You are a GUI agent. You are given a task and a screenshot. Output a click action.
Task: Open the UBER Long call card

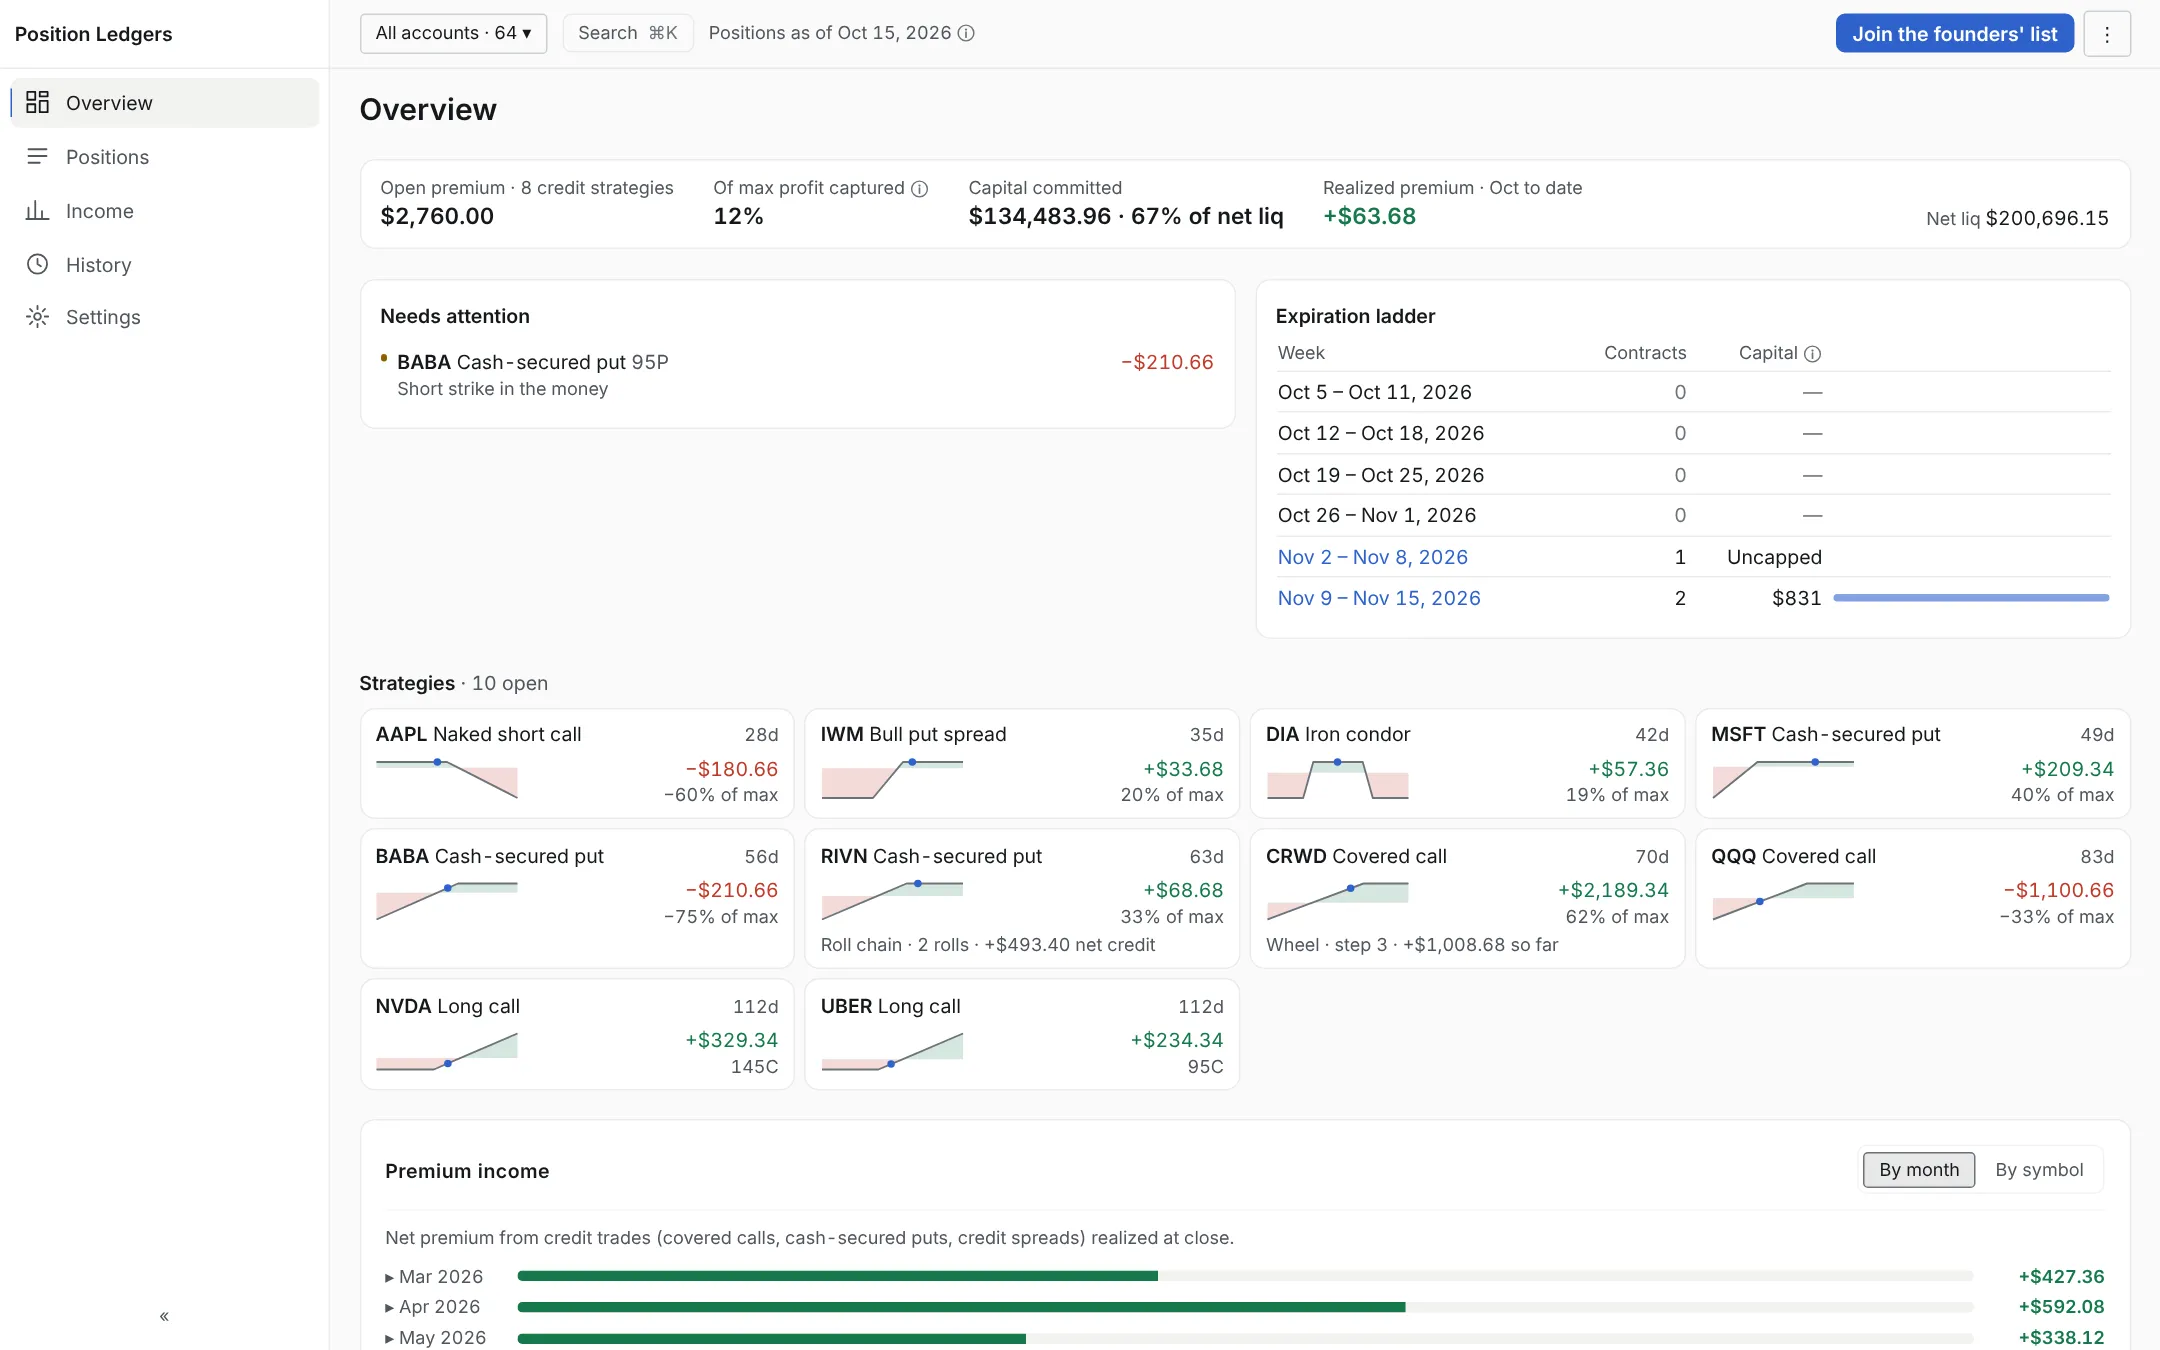click(x=1022, y=1034)
